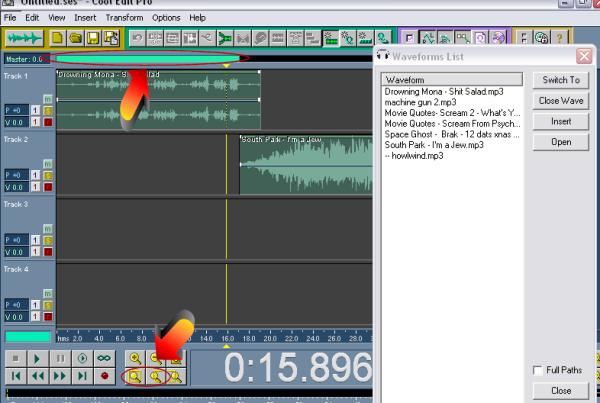Enable looped playback with the infinity button

click(104, 359)
